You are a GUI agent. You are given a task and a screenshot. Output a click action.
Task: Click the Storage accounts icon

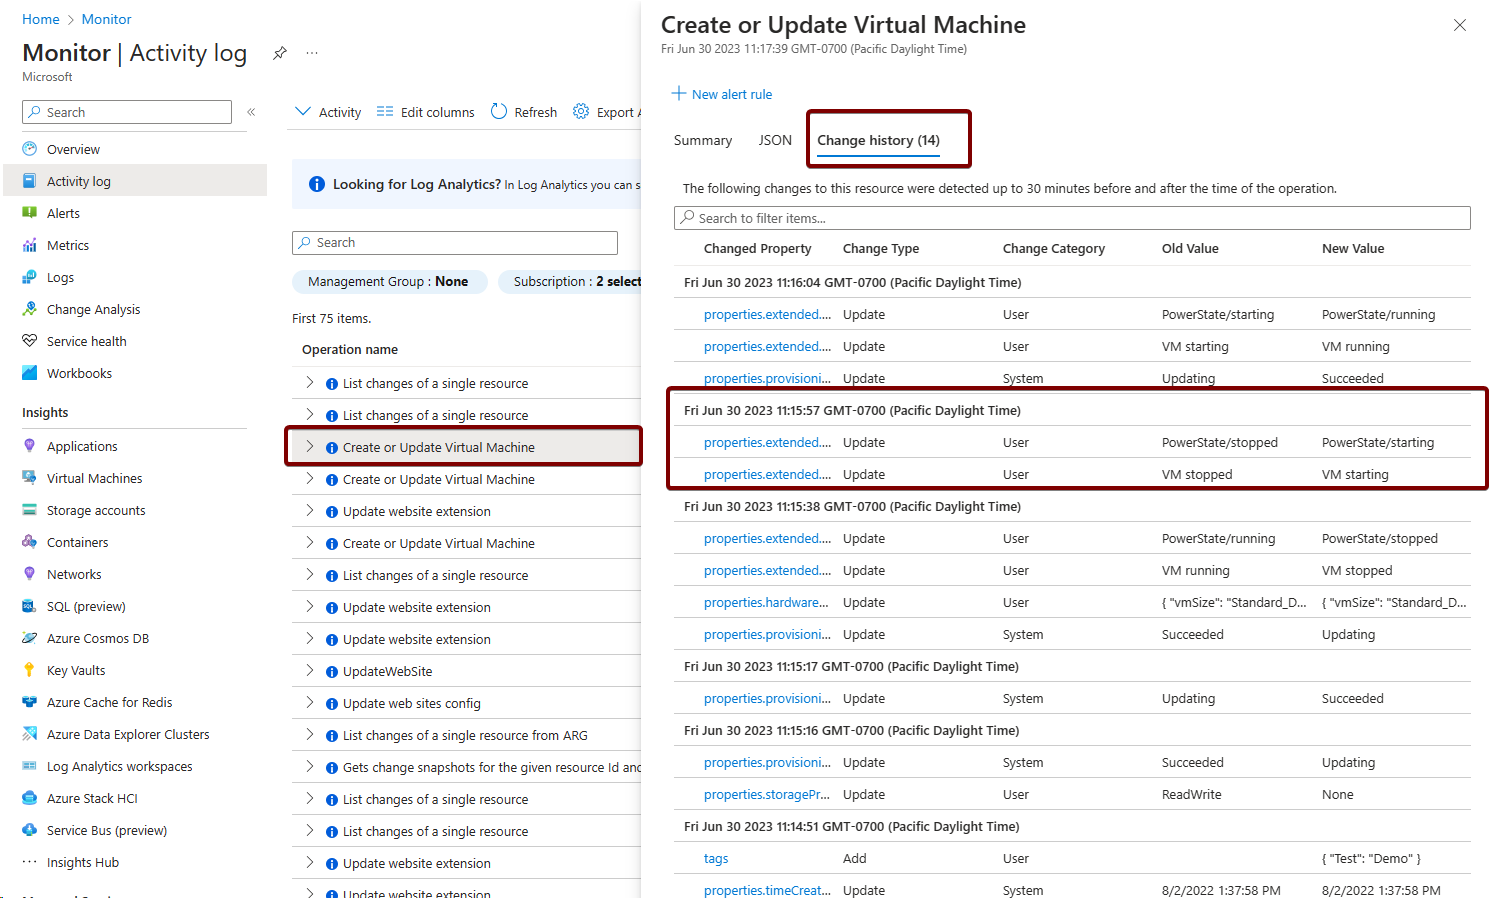click(x=30, y=510)
